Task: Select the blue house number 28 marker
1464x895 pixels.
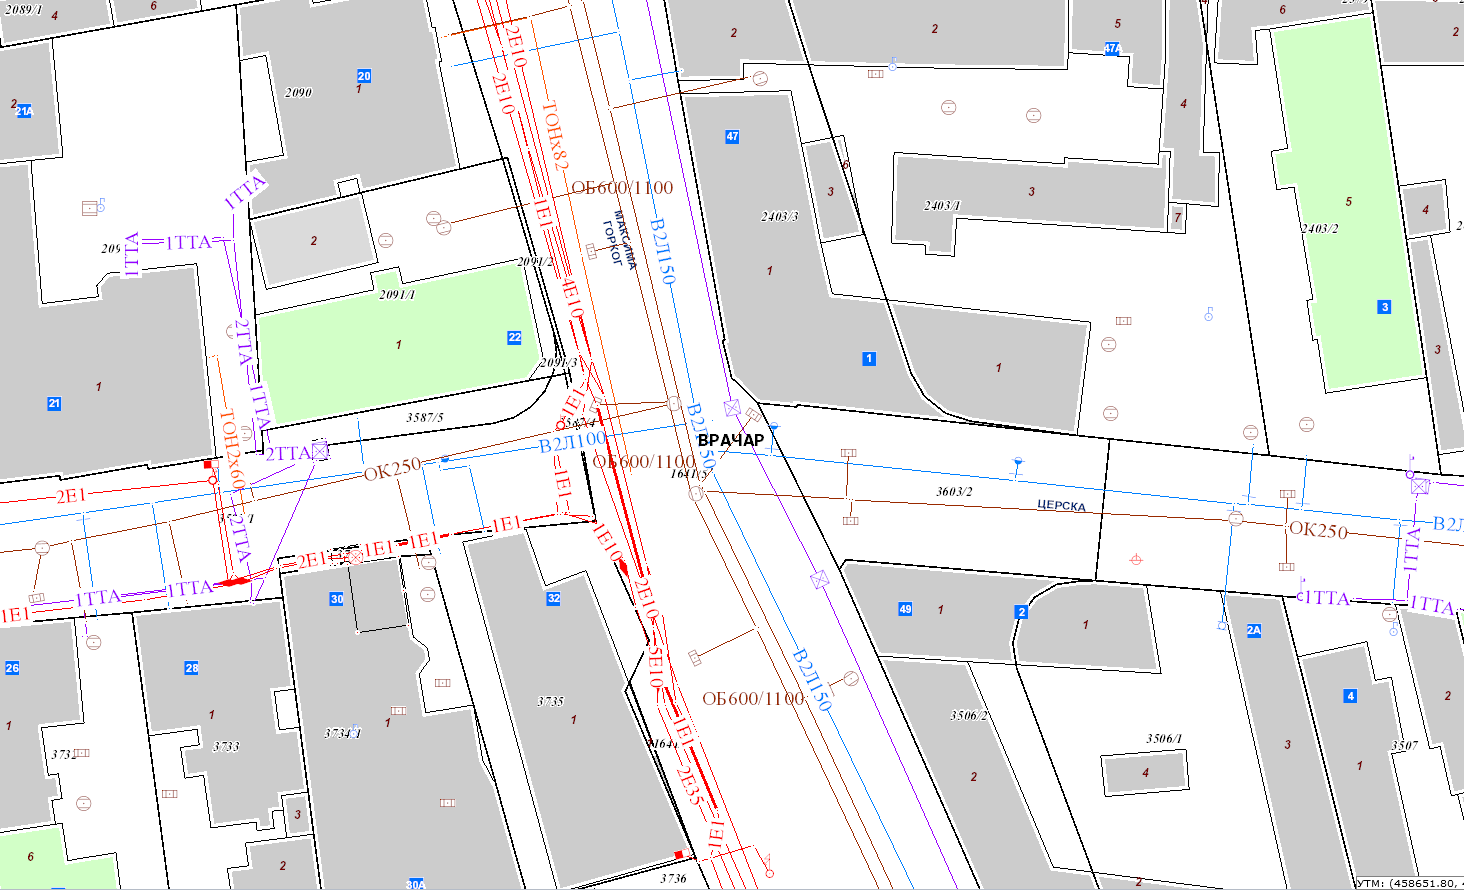Action: 192,668
